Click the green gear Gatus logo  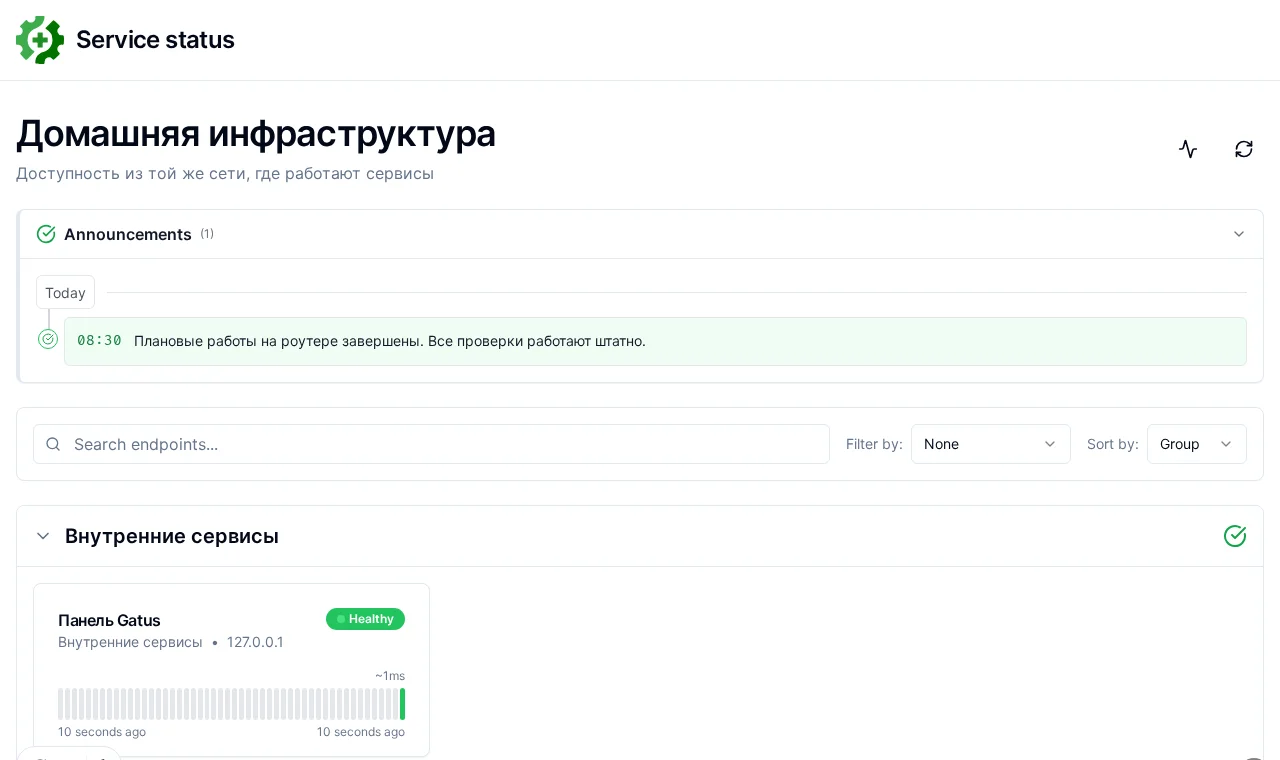[x=40, y=40]
